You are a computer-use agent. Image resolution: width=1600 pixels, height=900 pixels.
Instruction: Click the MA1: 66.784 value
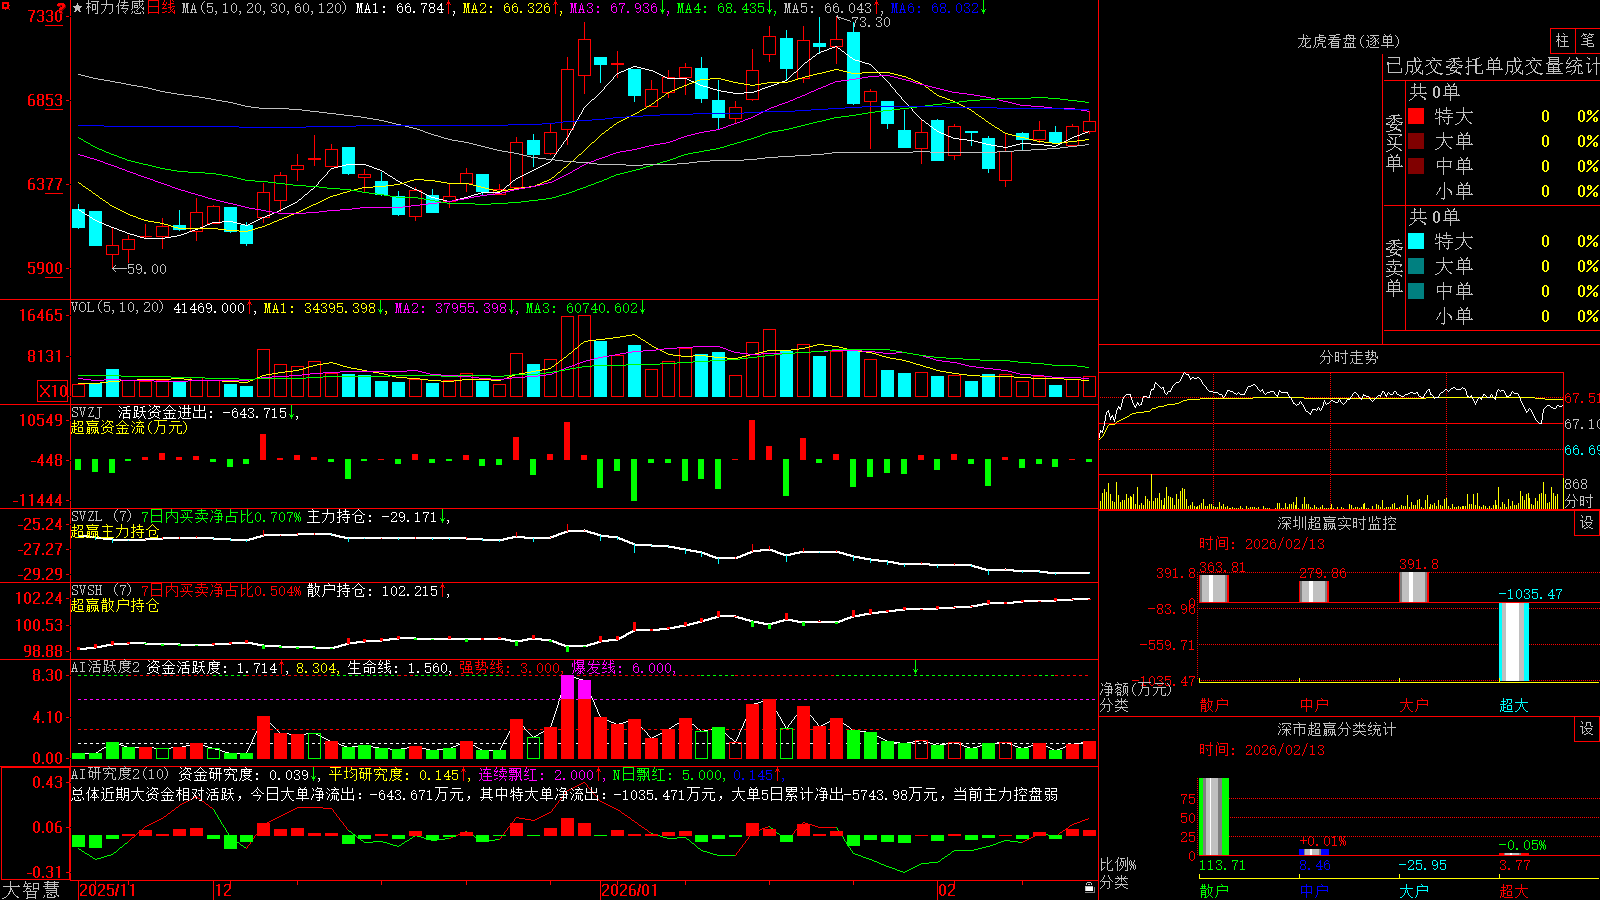tap(400, 8)
